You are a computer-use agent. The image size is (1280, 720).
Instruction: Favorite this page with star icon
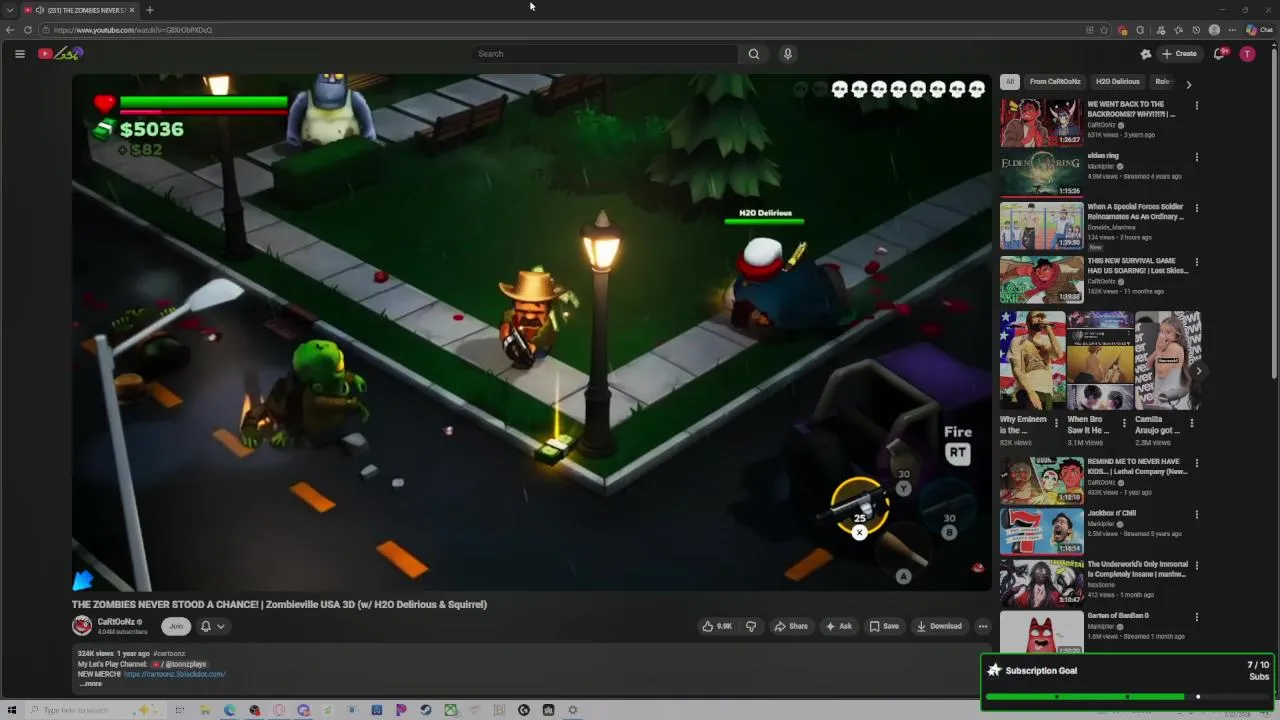1104,30
